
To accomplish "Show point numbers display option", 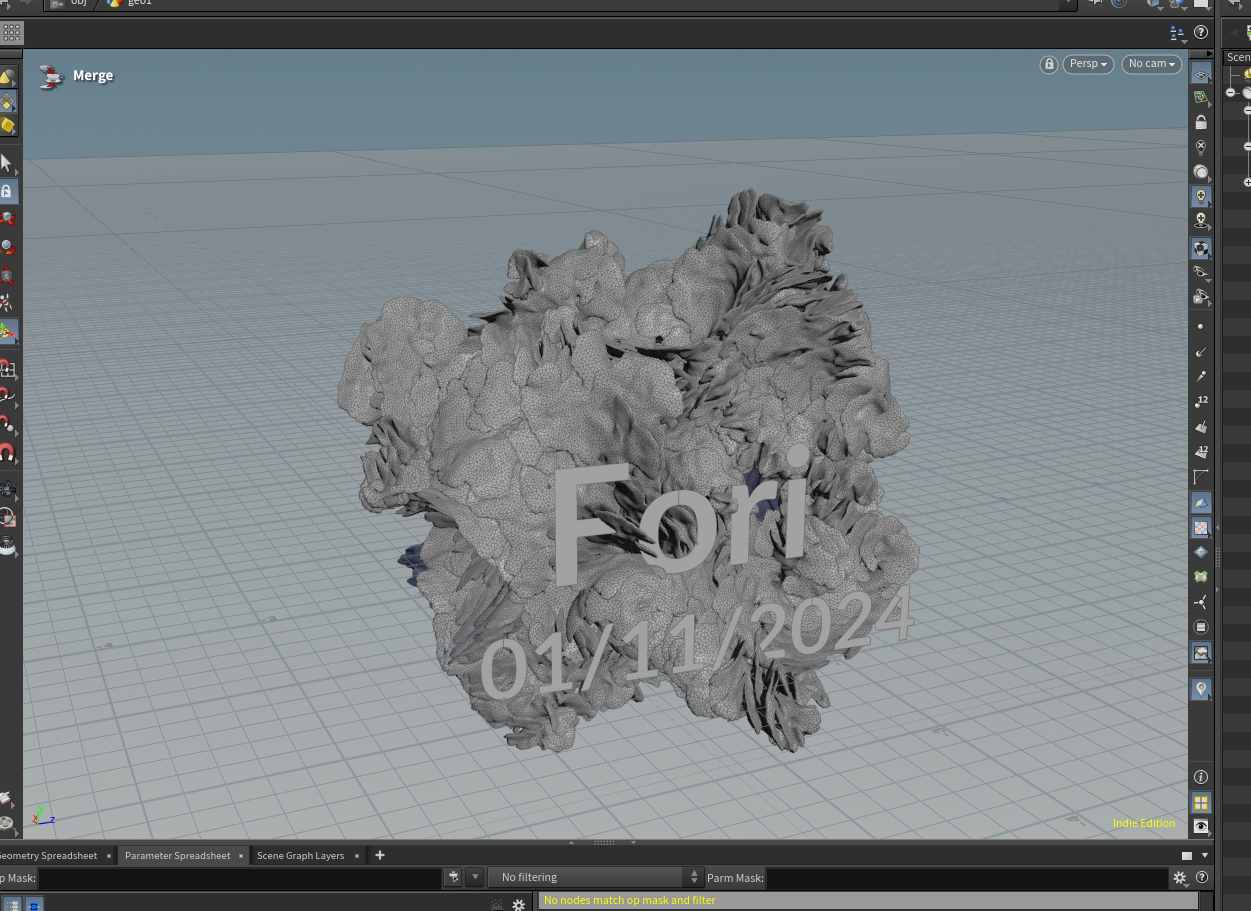I will tap(1201, 402).
